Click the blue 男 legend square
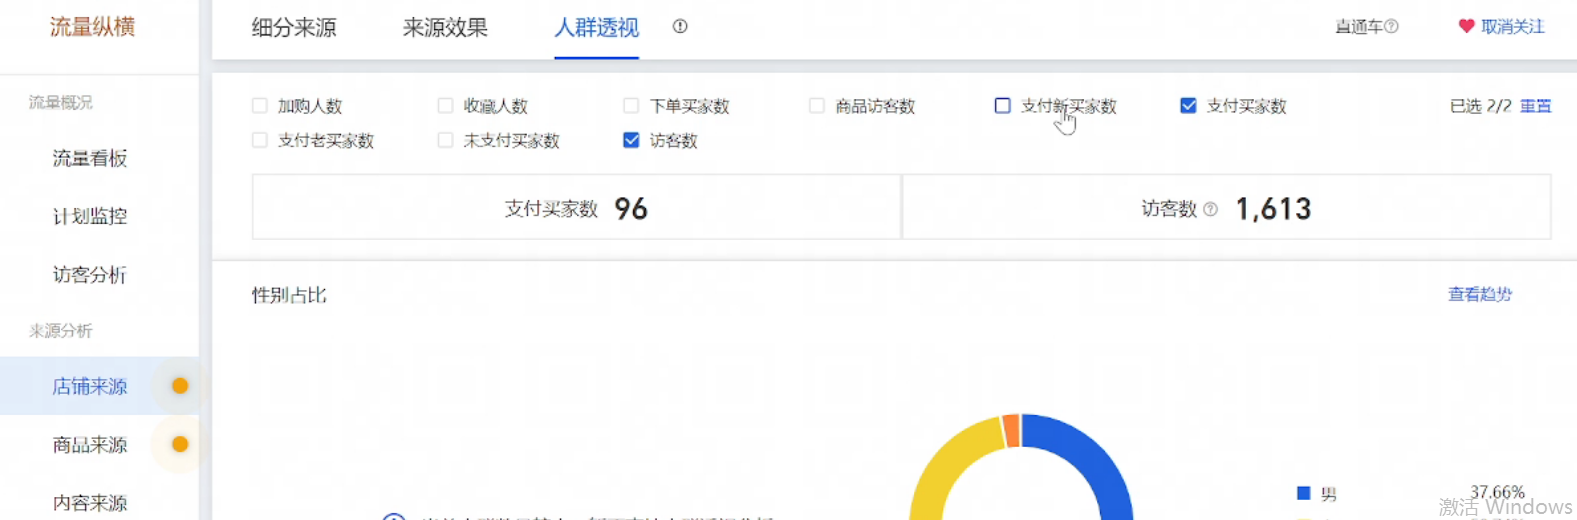Image resolution: width=1577 pixels, height=520 pixels. tap(1303, 493)
